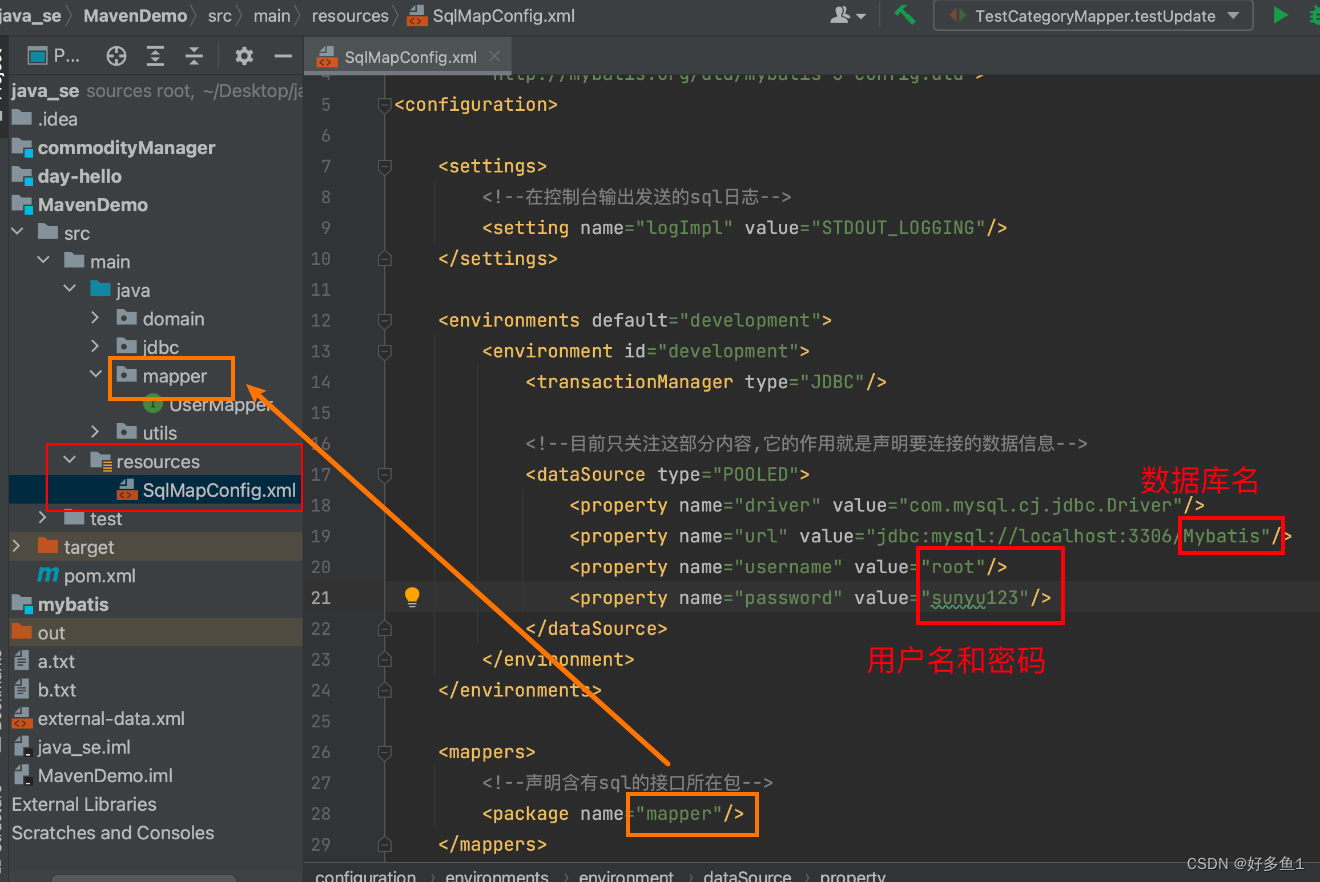Hide the Project tool window with minus icon
The width and height of the screenshot is (1320, 882).
click(283, 56)
